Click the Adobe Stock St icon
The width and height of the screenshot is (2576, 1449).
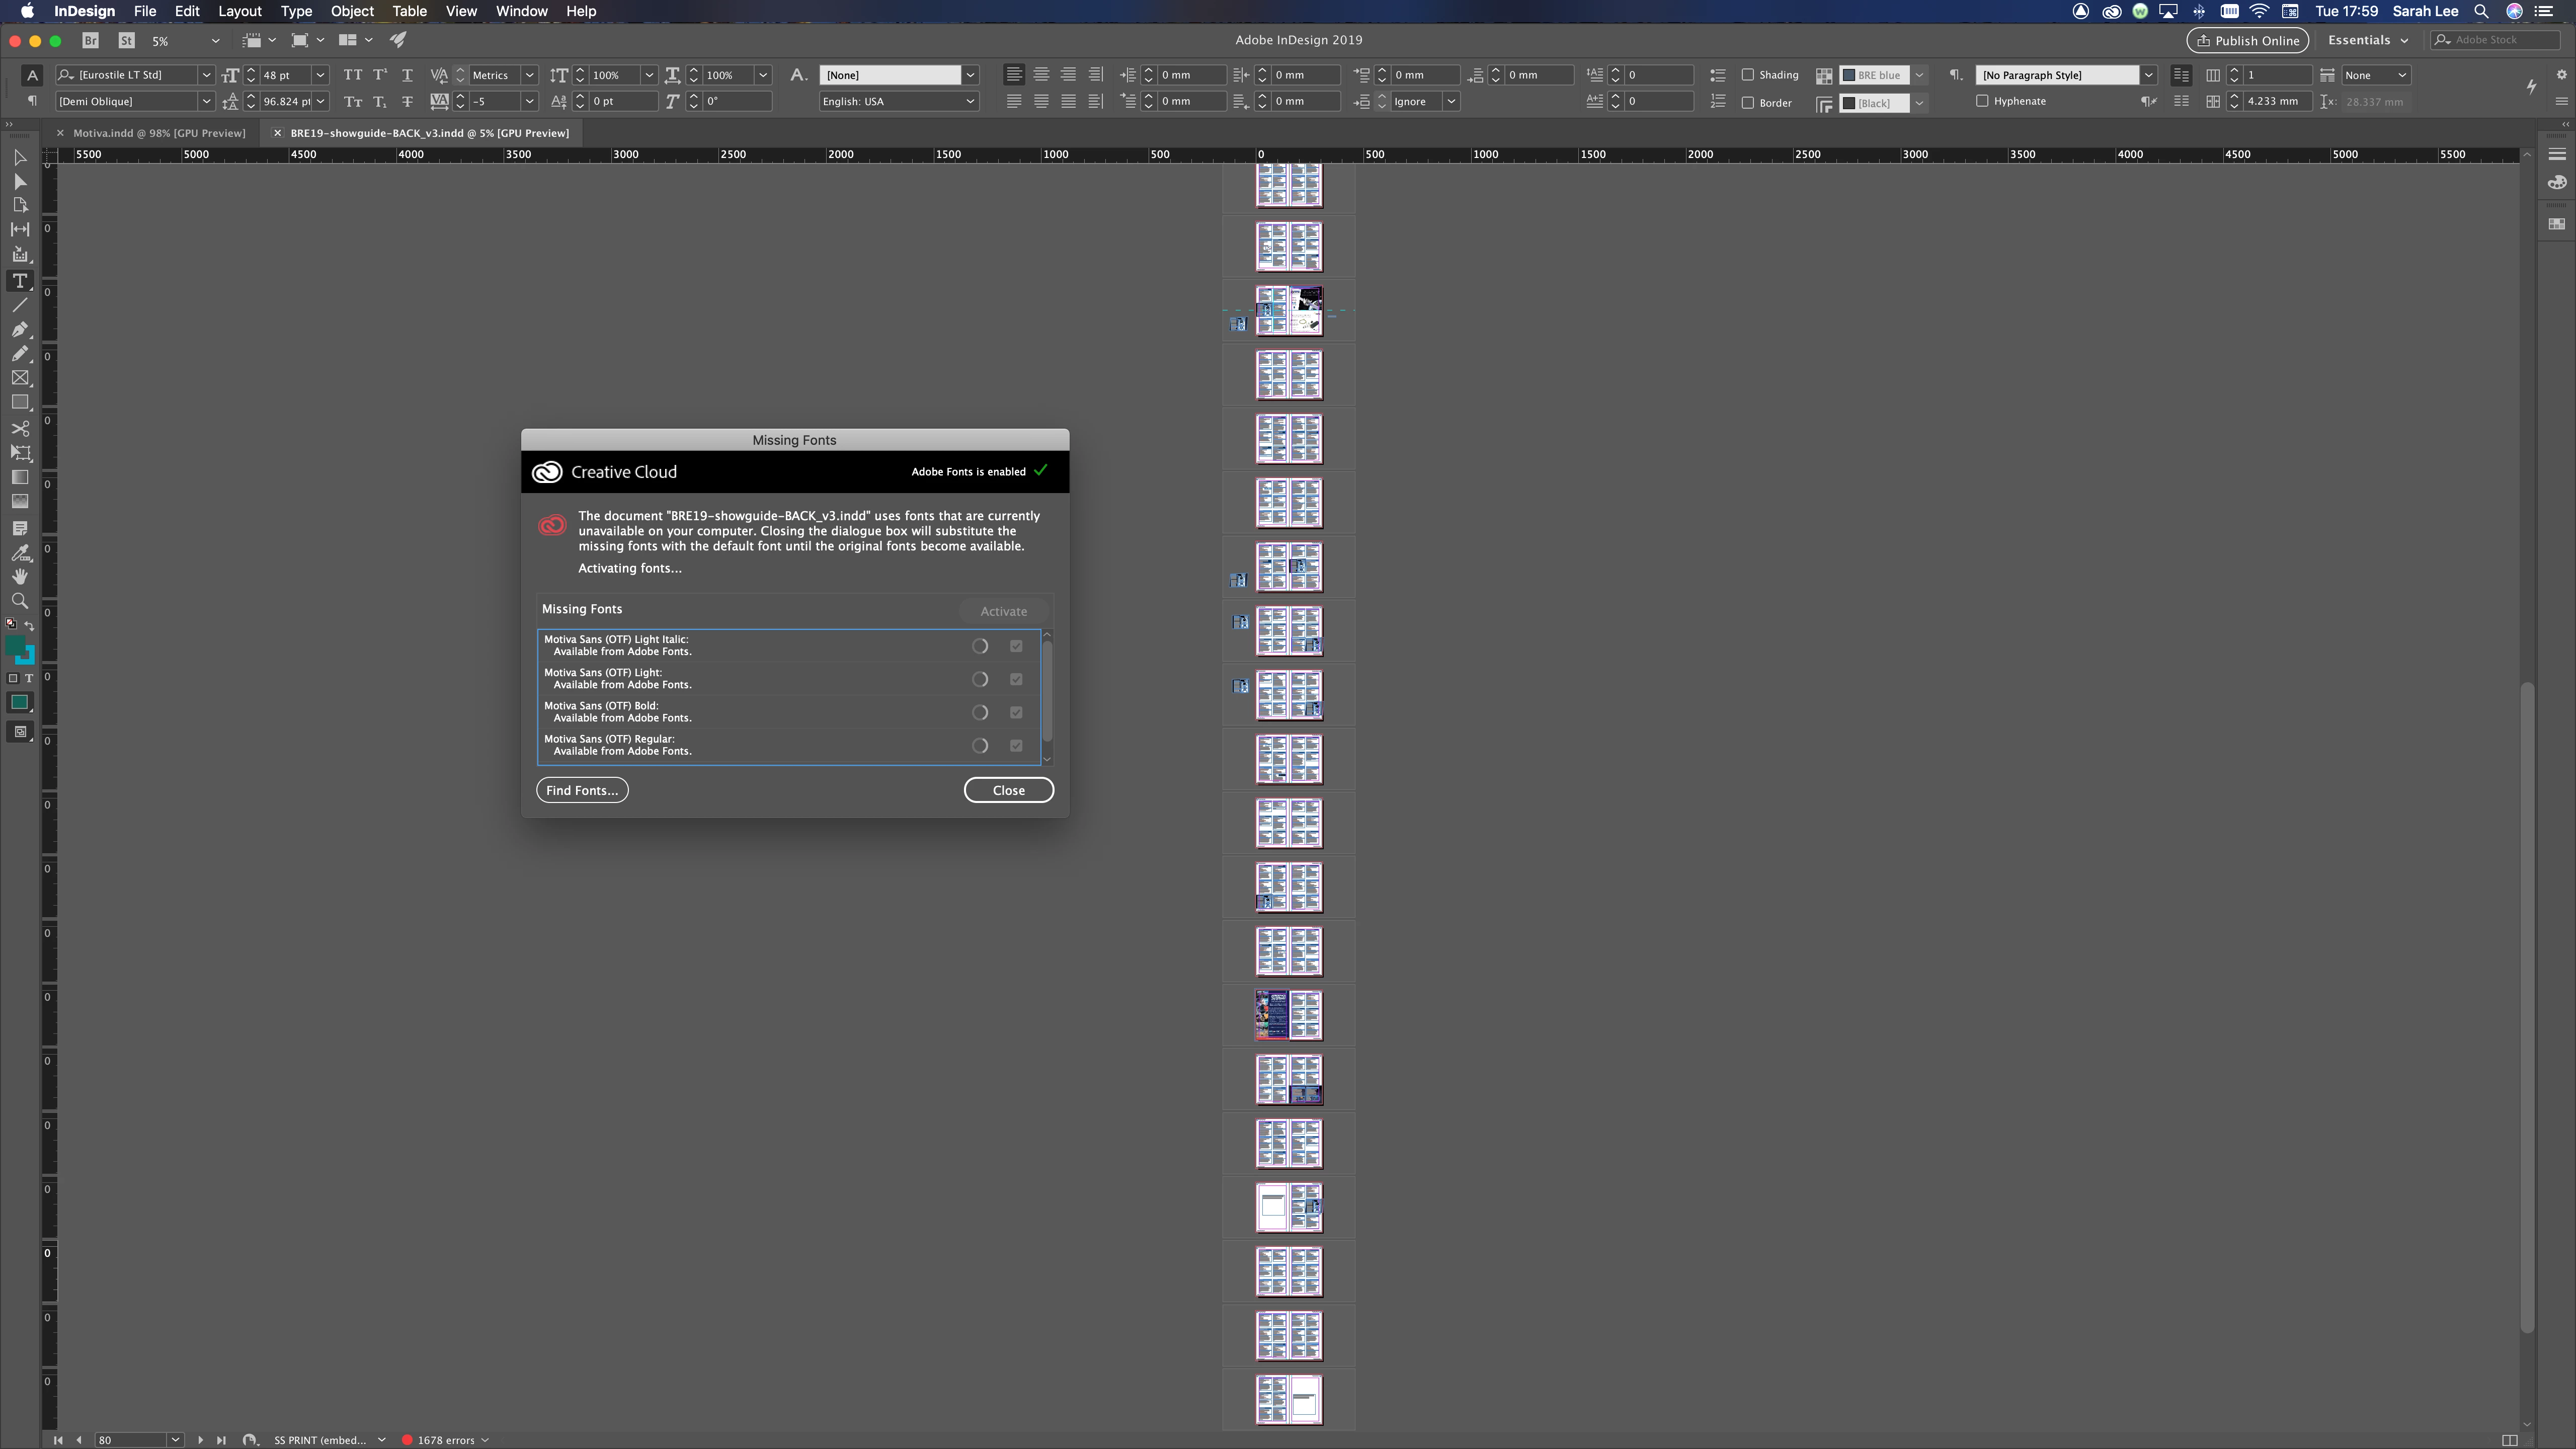[126, 40]
